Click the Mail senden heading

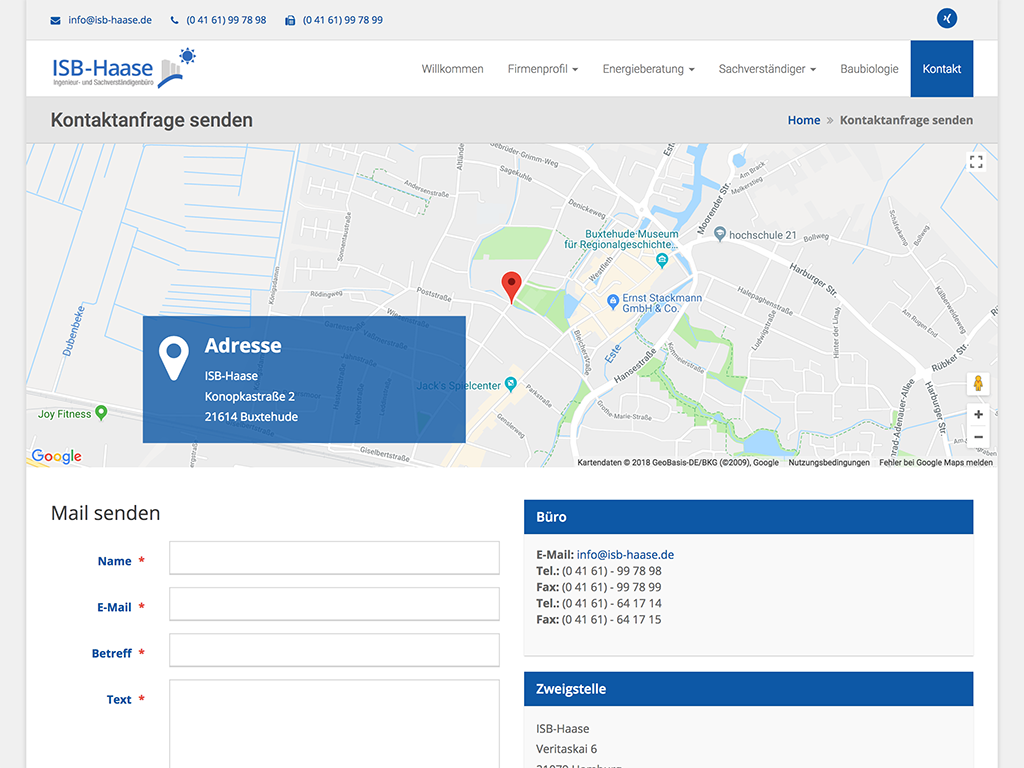(105, 513)
